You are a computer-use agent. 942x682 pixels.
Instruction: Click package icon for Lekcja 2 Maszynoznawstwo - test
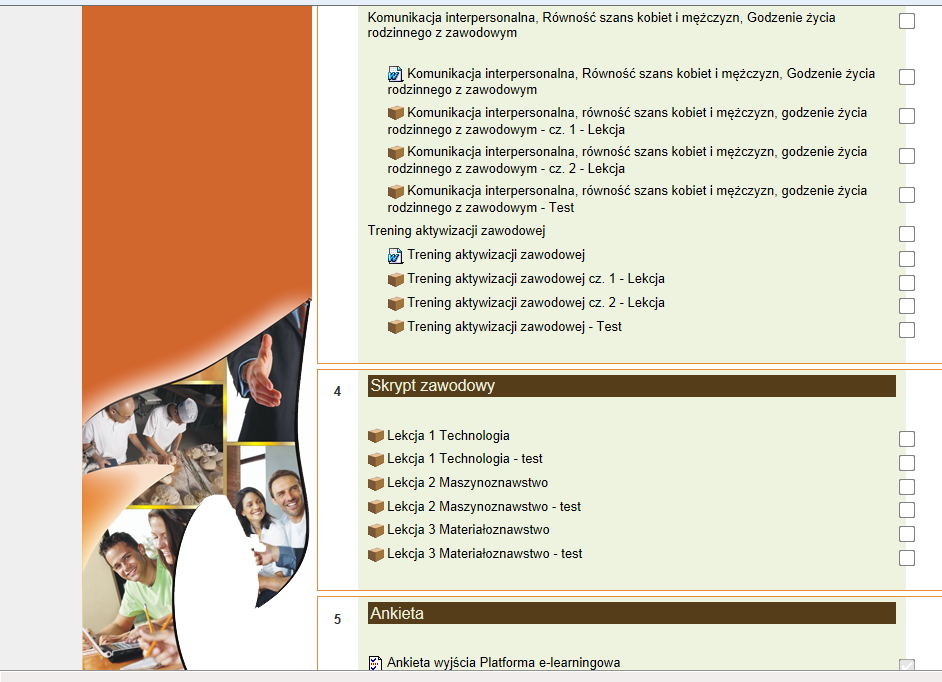(x=375, y=507)
